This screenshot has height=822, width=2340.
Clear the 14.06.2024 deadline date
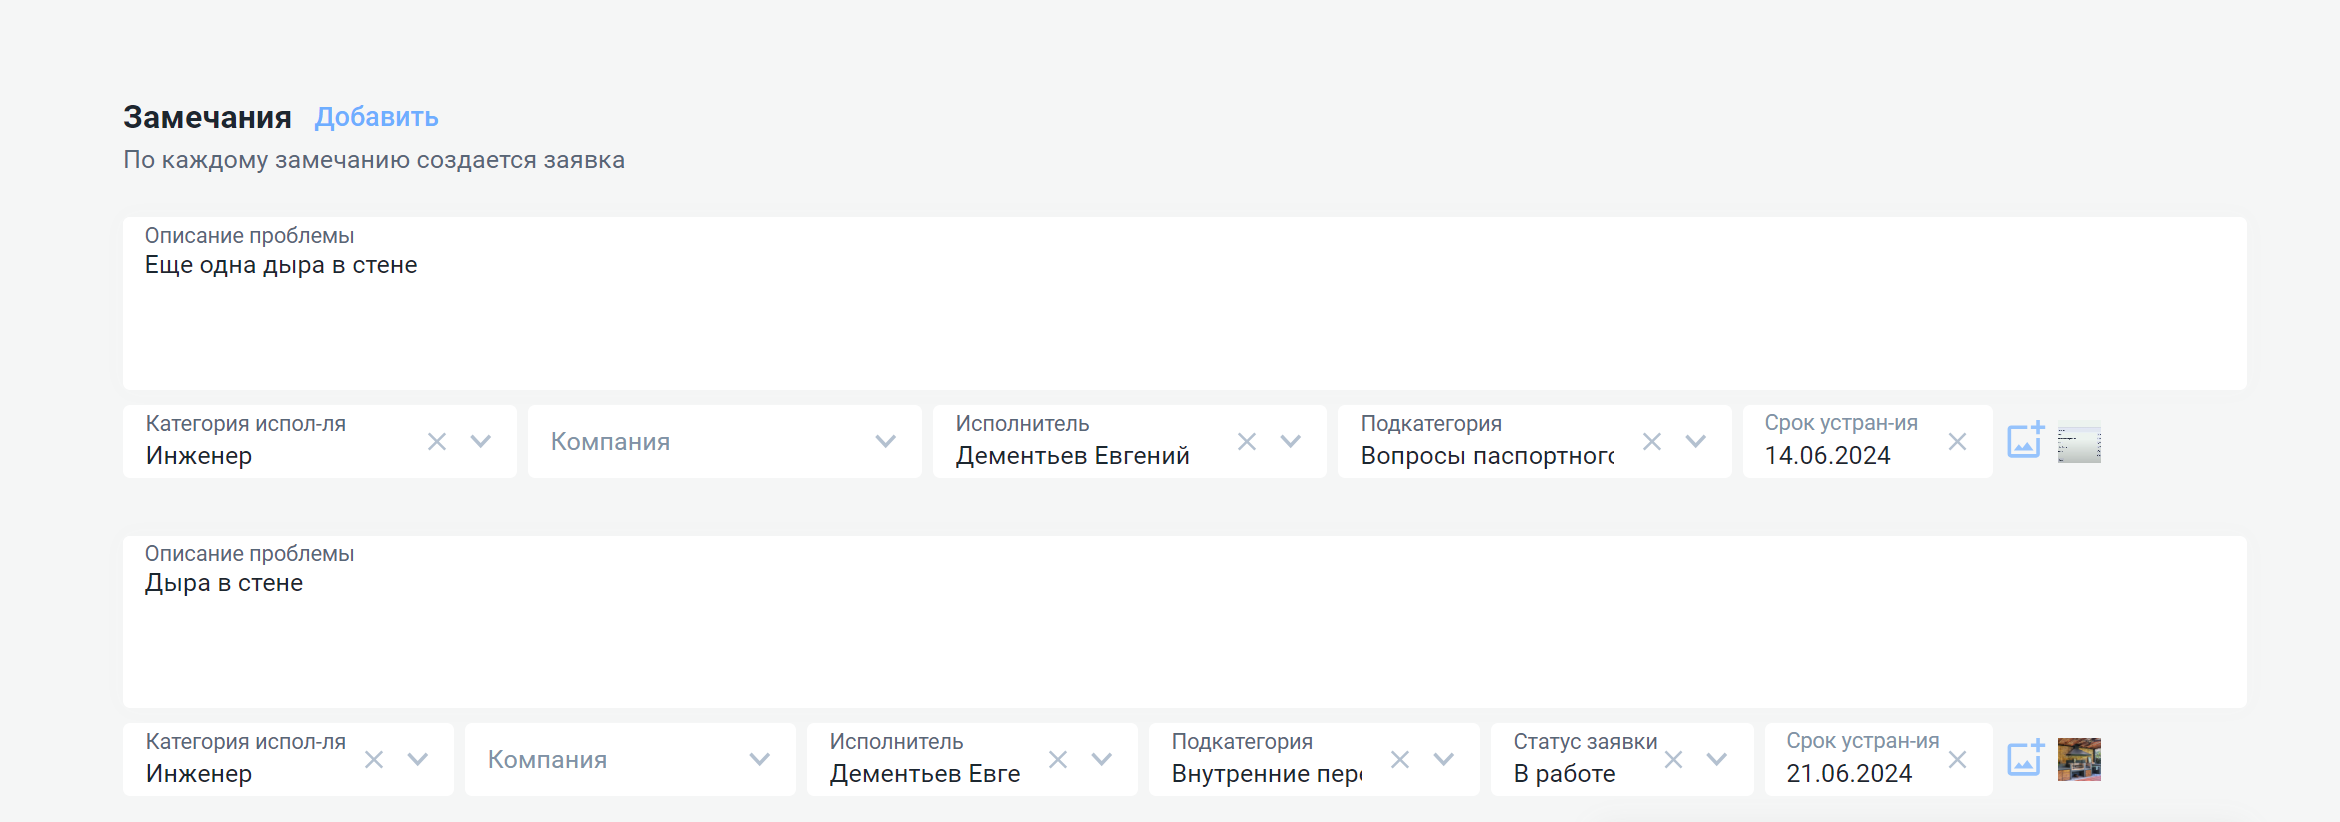tap(1958, 442)
